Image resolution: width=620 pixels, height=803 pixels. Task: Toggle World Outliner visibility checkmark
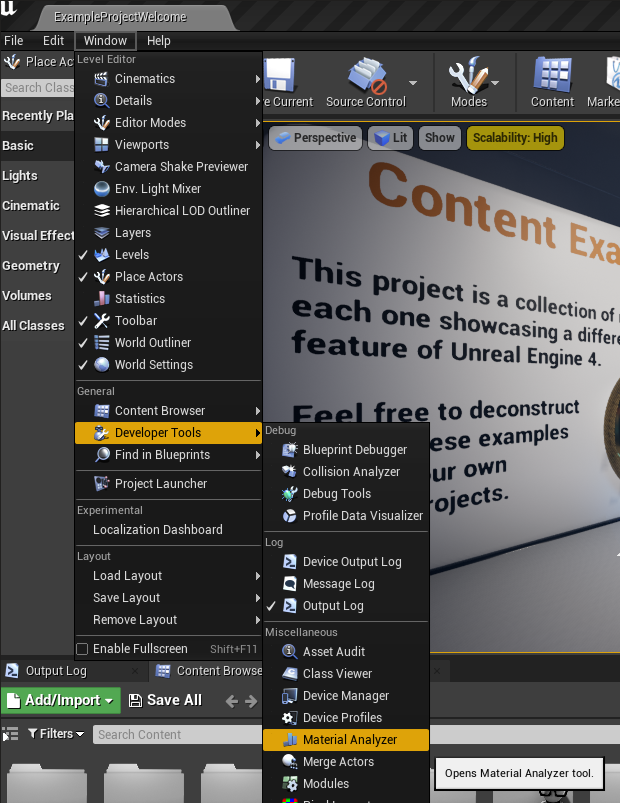pyautogui.click(x=83, y=343)
